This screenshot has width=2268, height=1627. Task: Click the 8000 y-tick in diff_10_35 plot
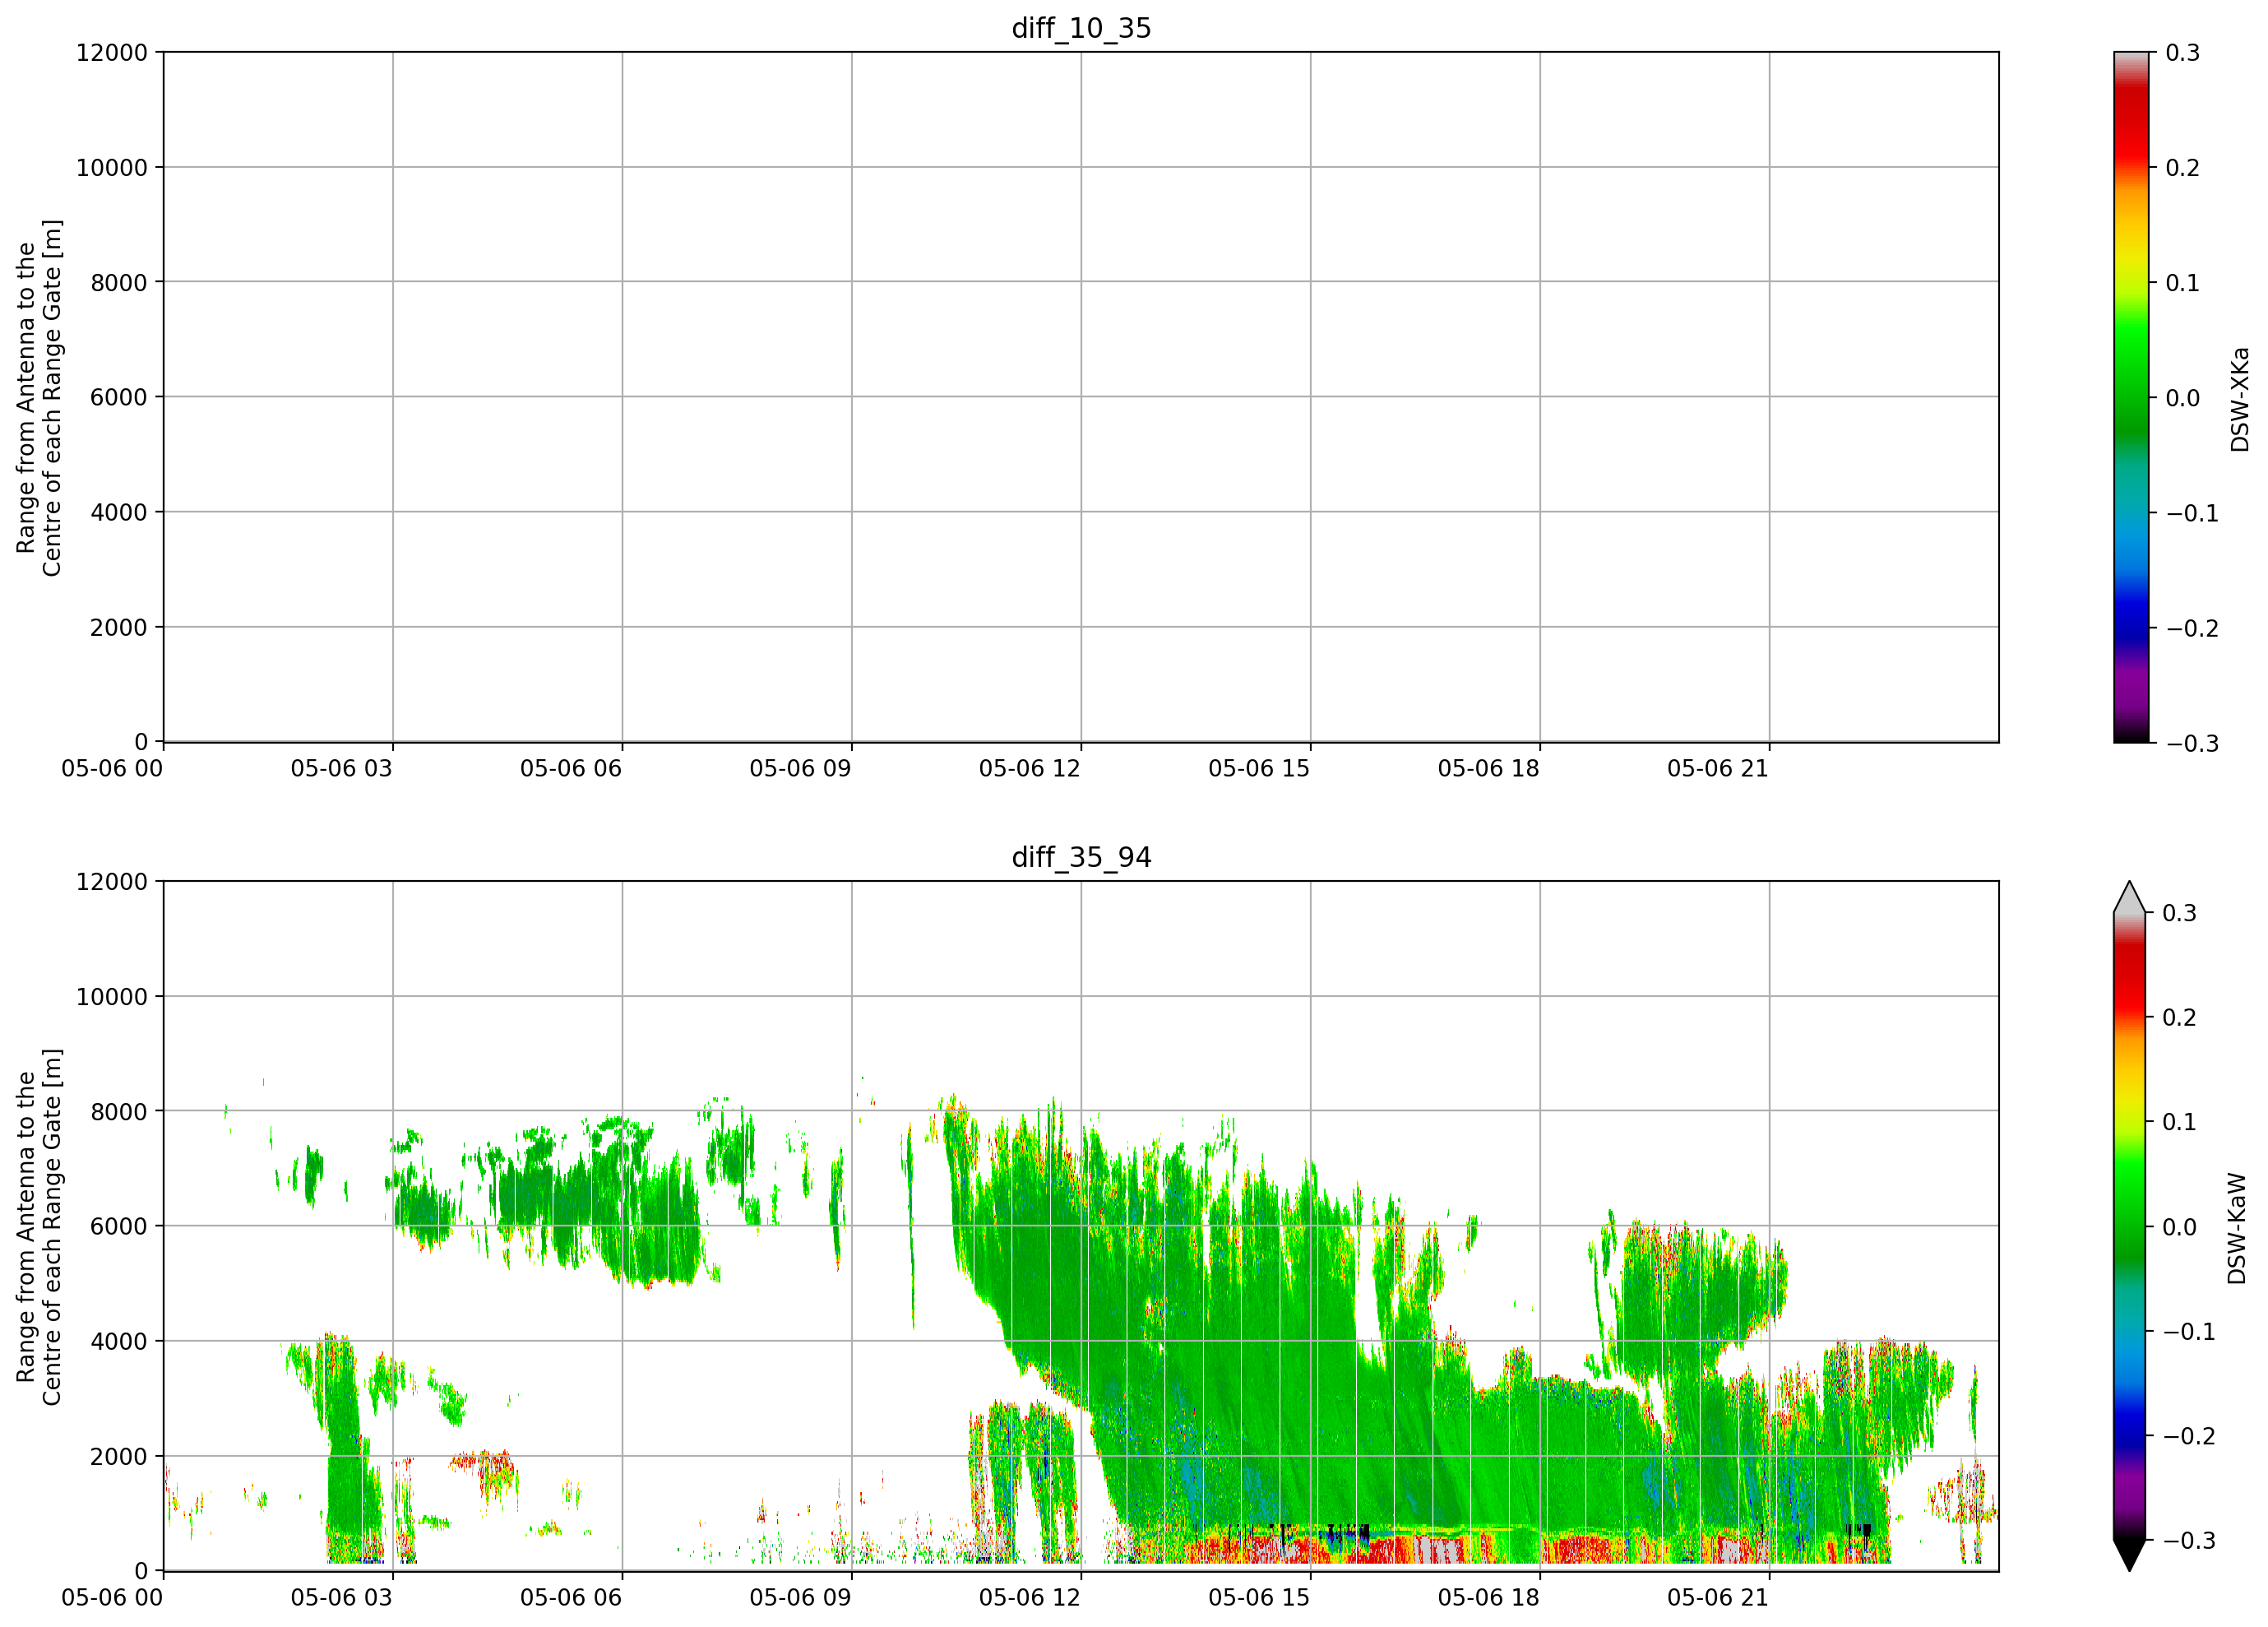[119, 282]
